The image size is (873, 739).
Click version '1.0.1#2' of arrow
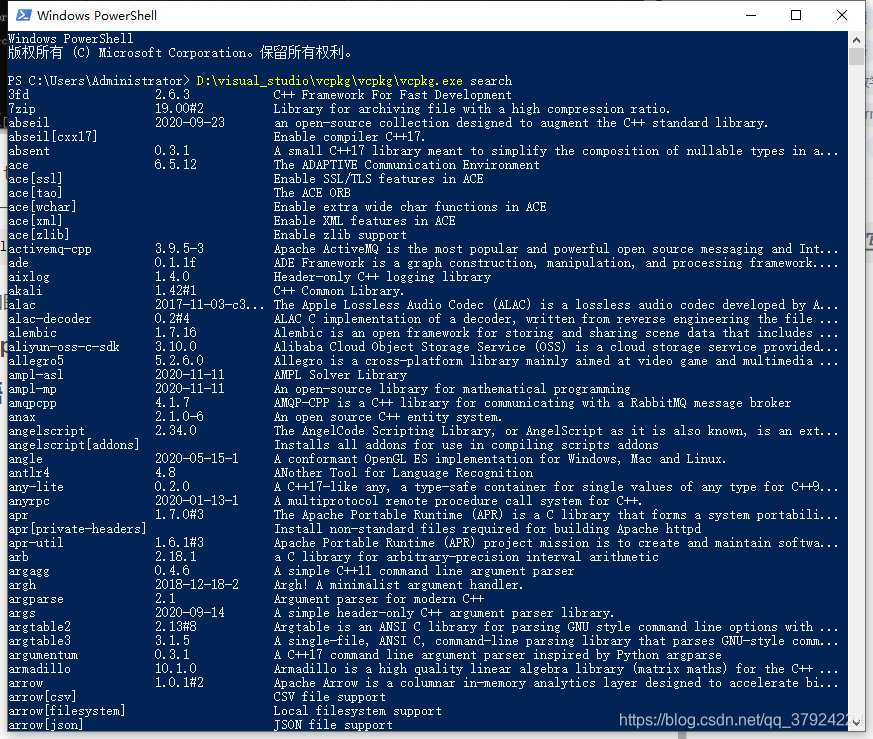179,683
